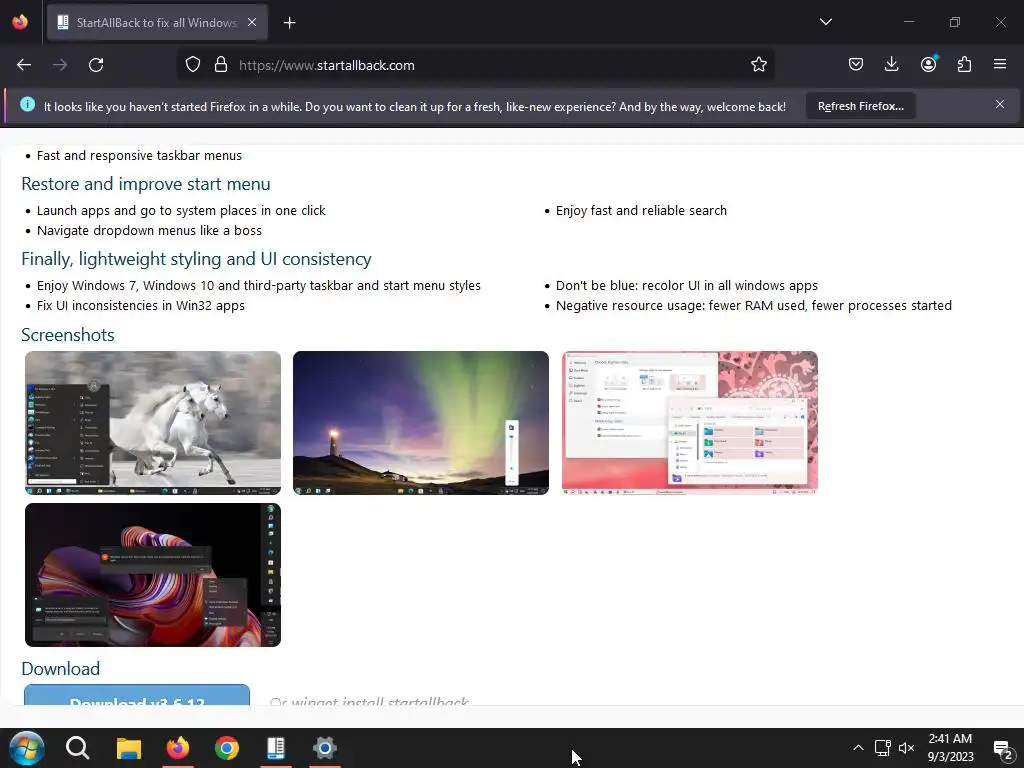
Task: Click the Restore and improve start menu heading
Action: click(x=146, y=184)
